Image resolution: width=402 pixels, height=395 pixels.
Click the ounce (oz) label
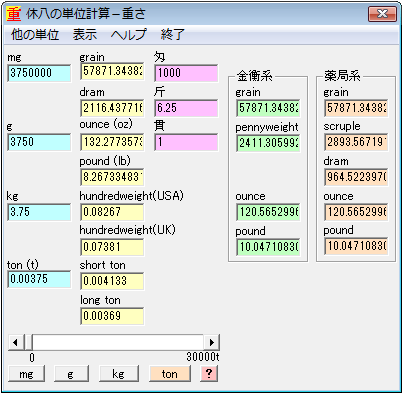point(106,124)
